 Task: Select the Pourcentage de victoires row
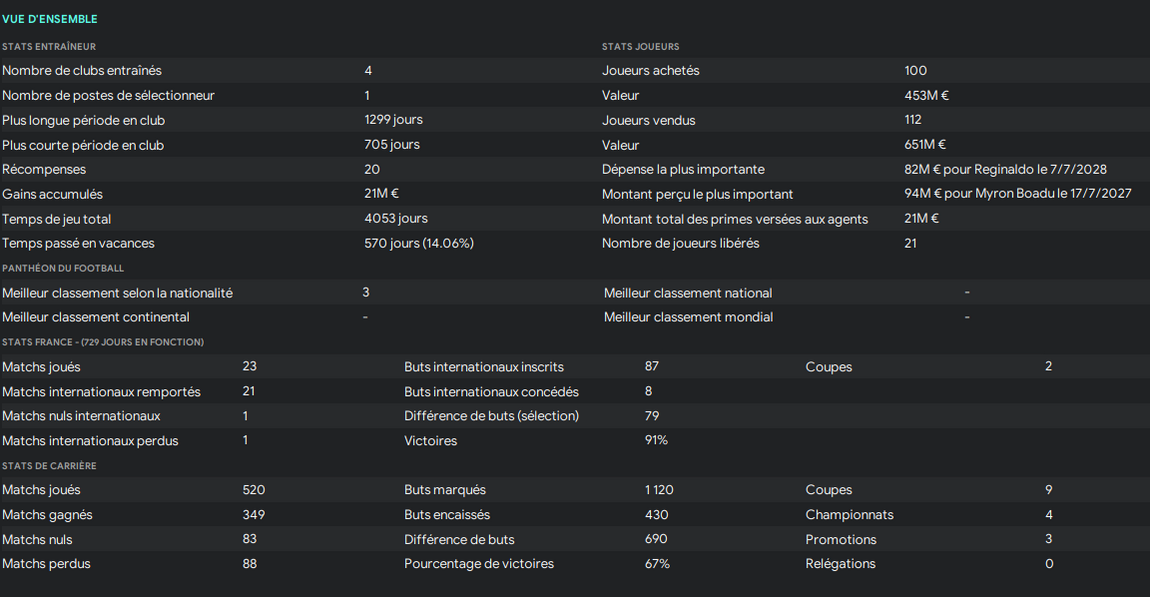coord(479,564)
